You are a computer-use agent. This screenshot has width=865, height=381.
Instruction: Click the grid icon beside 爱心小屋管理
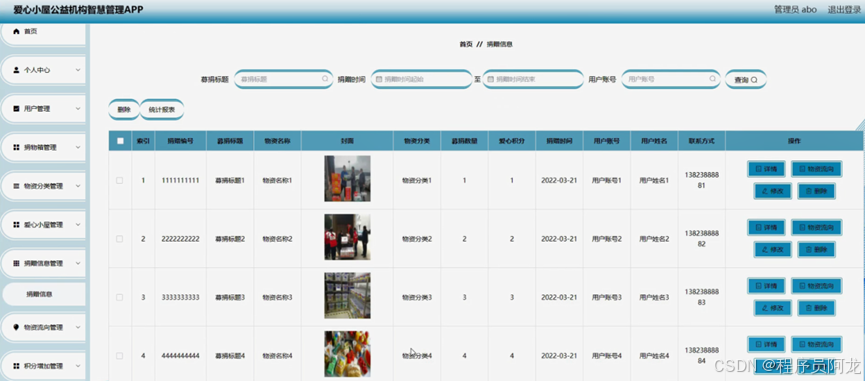pyautogui.click(x=16, y=224)
